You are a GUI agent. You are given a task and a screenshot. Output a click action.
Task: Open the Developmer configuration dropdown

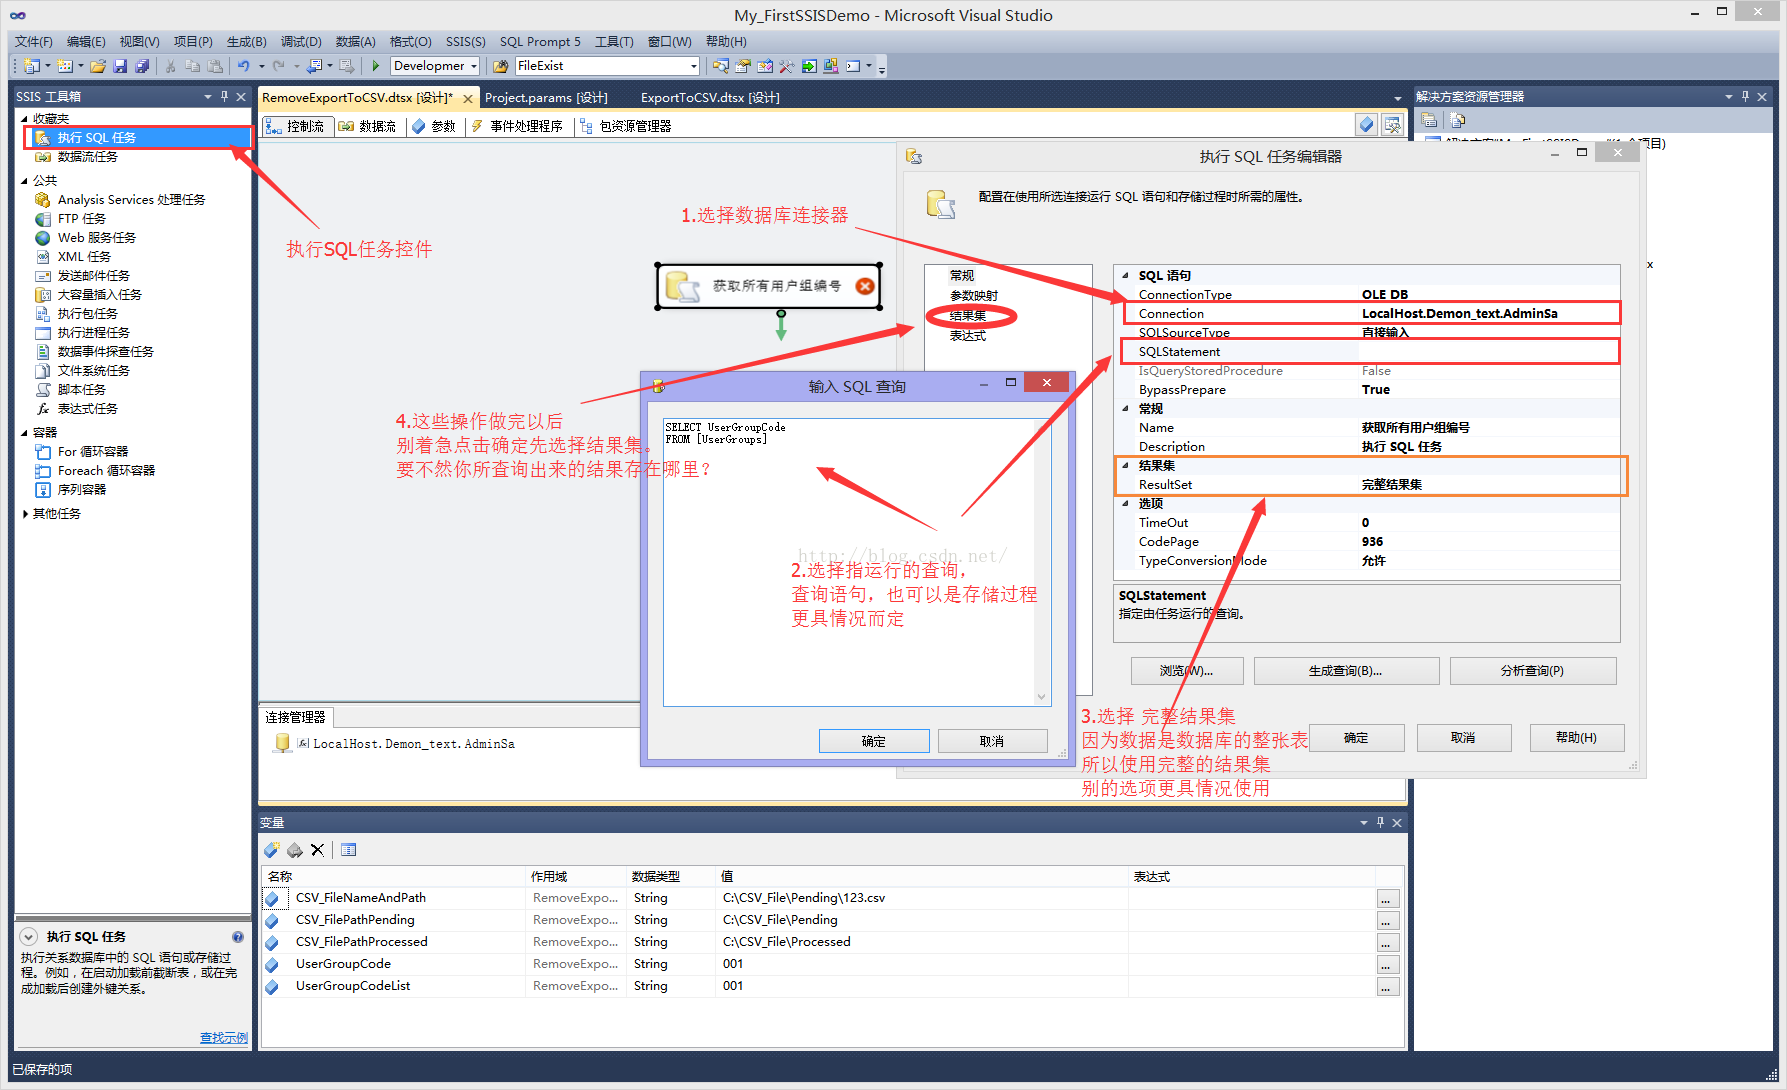pyautogui.click(x=474, y=66)
